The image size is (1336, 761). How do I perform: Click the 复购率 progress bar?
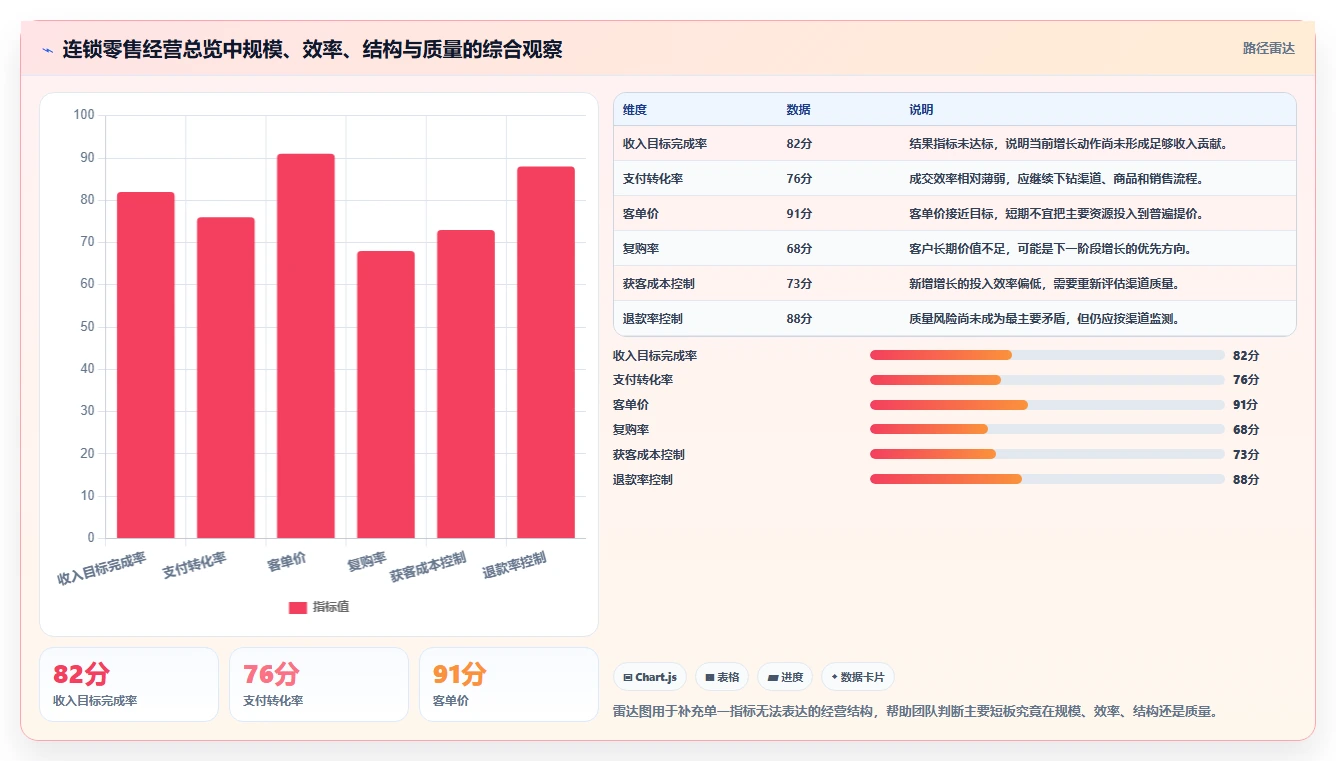point(1047,429)
